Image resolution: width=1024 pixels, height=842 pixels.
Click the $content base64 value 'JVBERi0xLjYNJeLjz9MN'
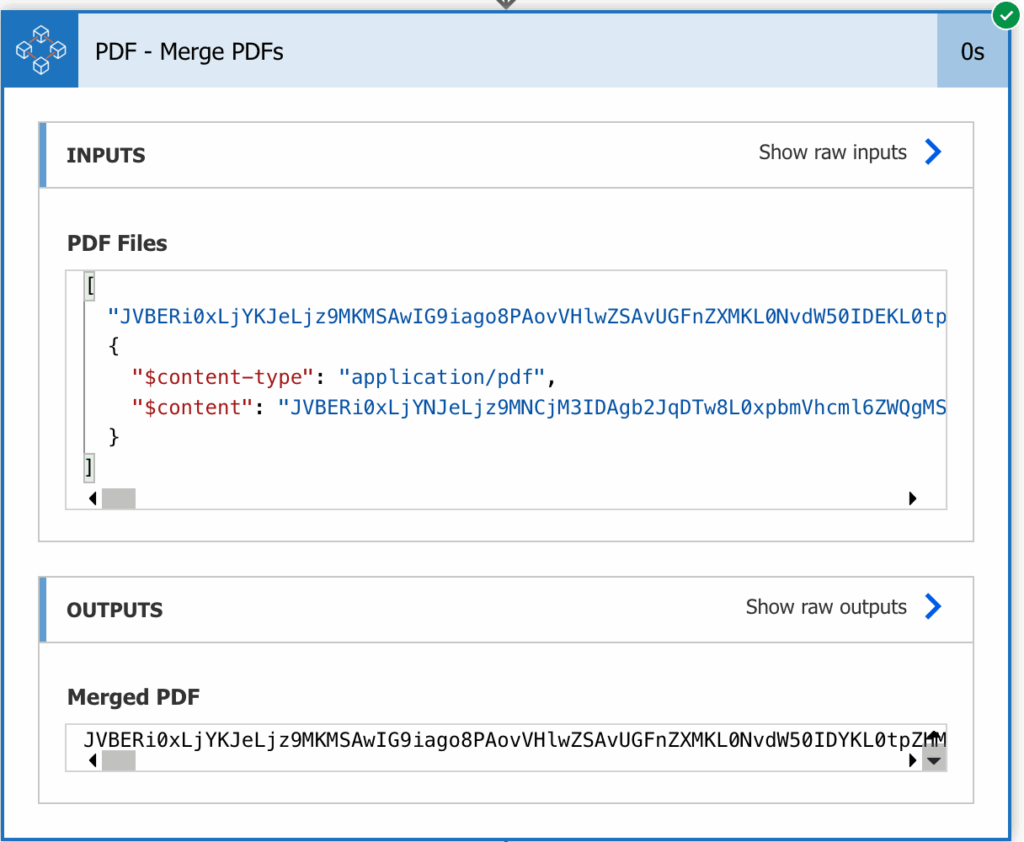click(x=612, y=408)
